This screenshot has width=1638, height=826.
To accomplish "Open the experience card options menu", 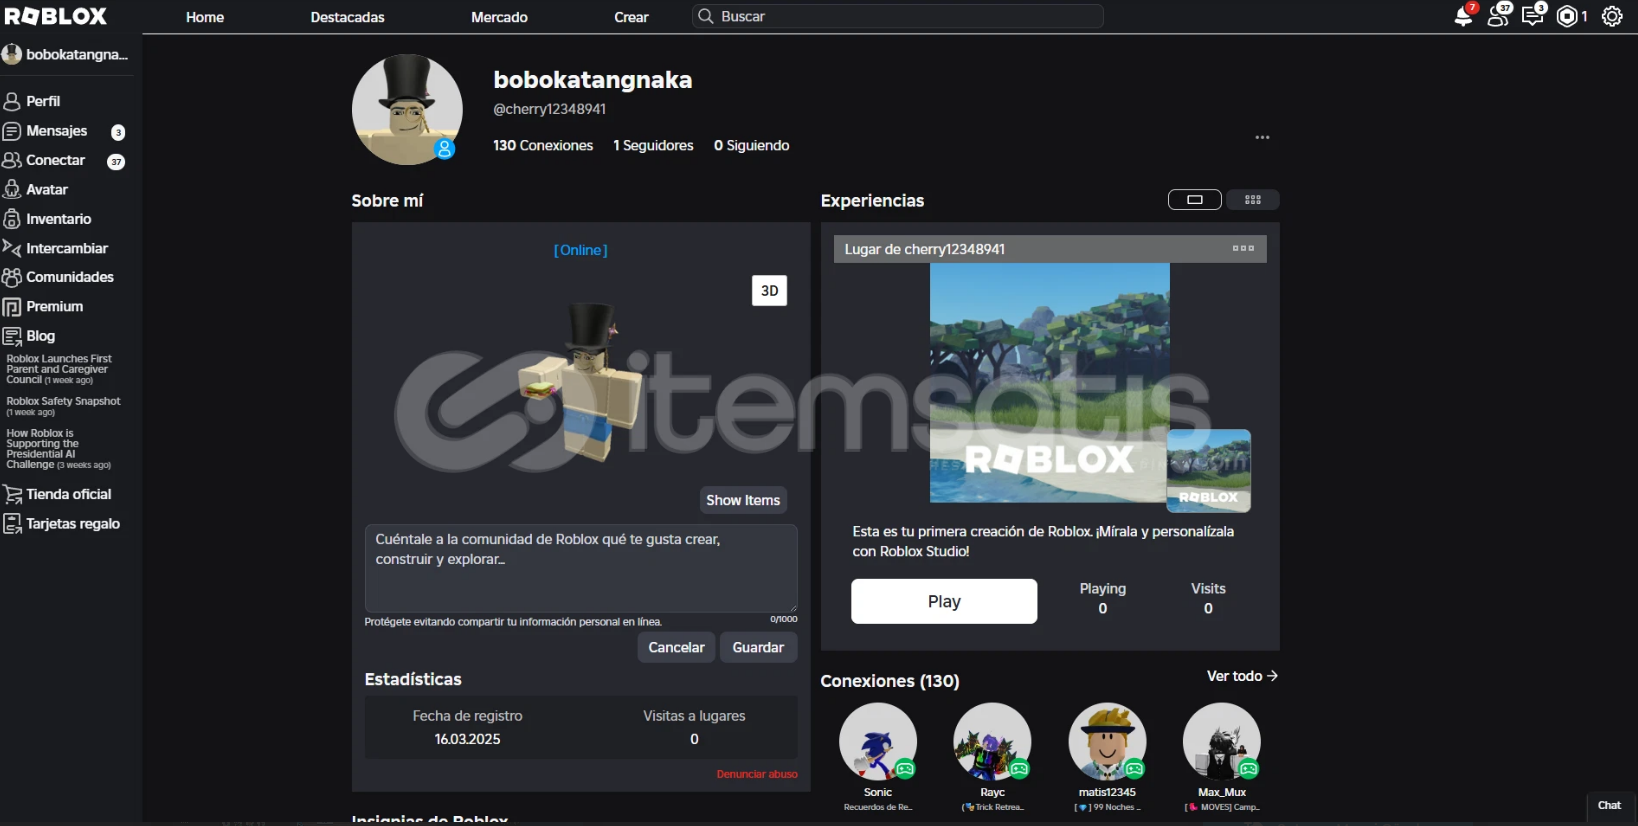I will (x=1243, y=249).
